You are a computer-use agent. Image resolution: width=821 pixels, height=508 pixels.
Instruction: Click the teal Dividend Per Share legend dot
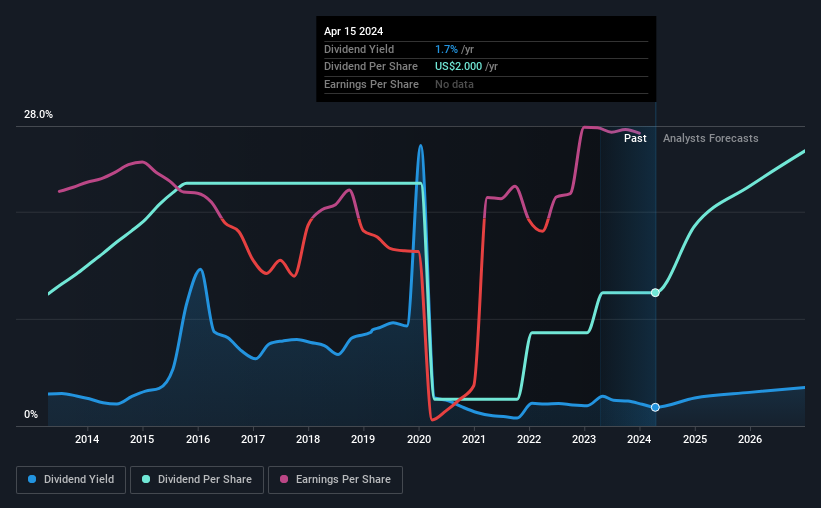146,479
